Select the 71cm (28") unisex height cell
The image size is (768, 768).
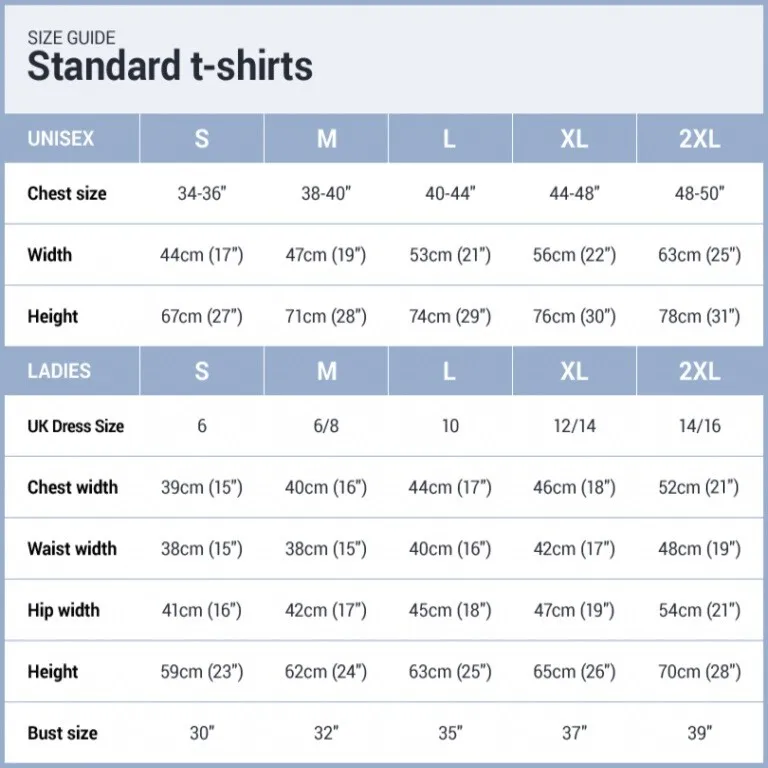pyautogui.click(x=326, y=317)
